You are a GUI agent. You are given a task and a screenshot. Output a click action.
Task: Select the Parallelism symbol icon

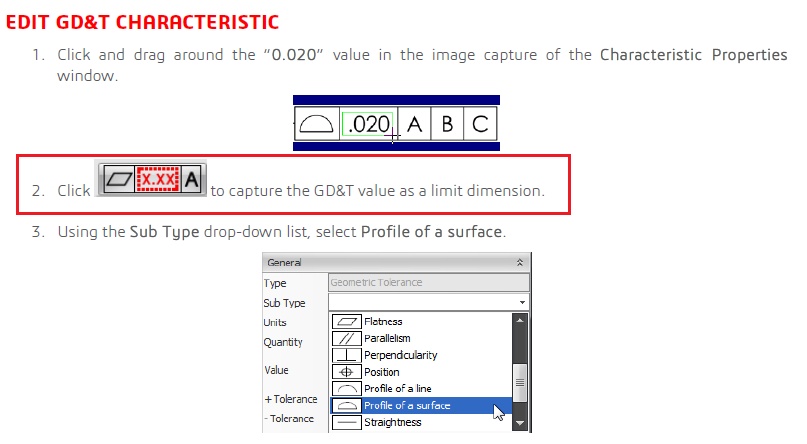pyautogui.click(x=346, y=339)
